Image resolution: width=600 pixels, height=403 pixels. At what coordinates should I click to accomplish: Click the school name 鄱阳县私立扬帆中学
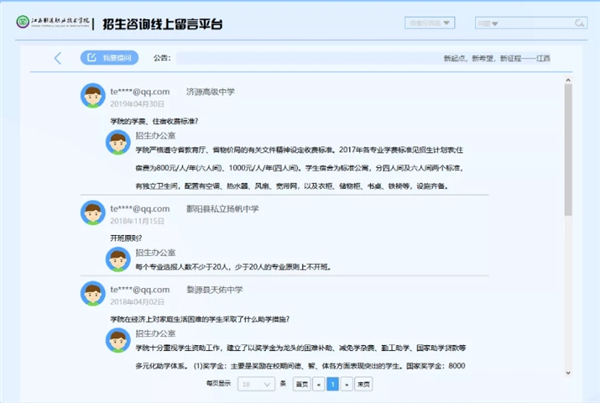(x=222, y=209)
